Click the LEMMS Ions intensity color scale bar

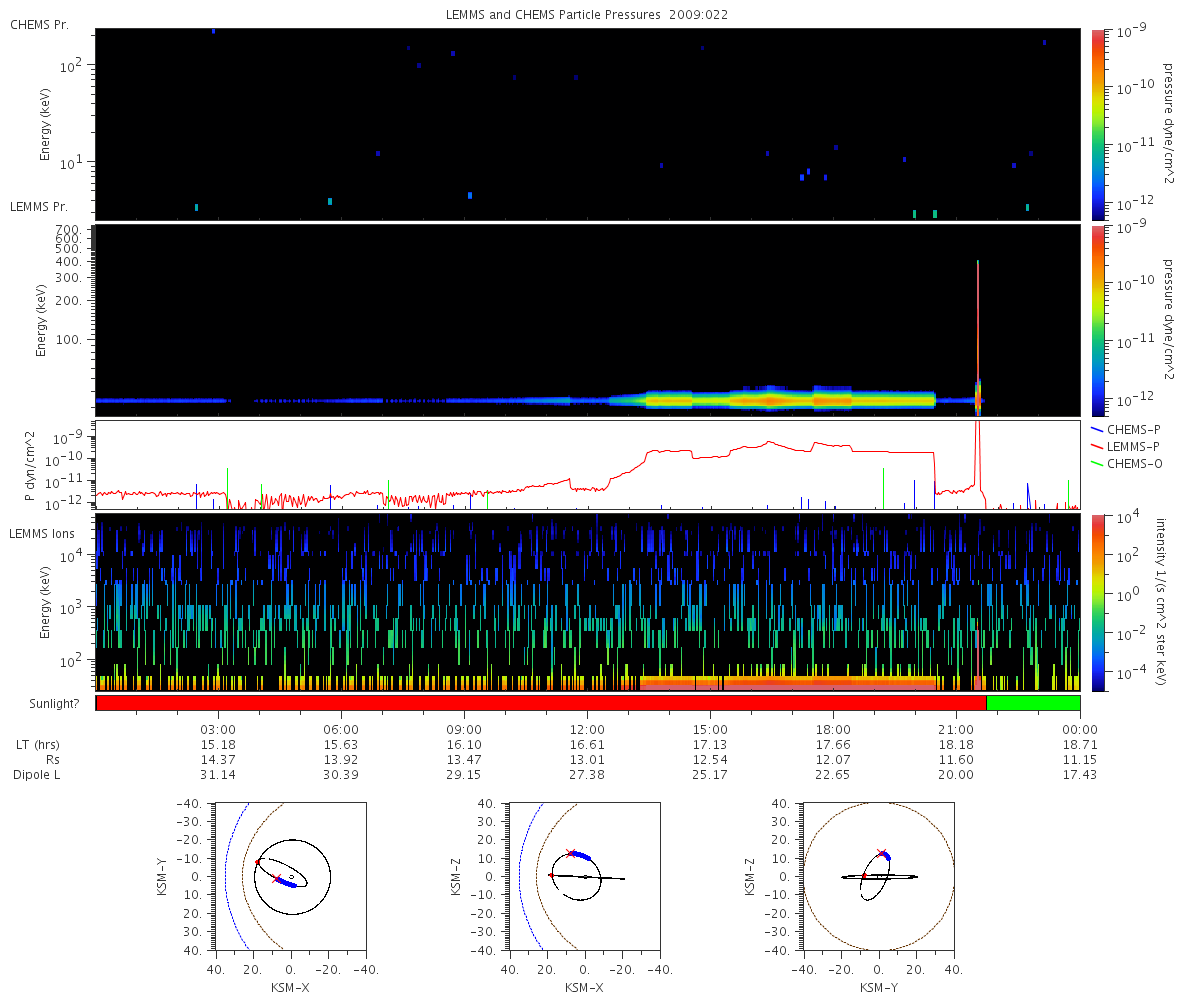(x=1098, y=603)
